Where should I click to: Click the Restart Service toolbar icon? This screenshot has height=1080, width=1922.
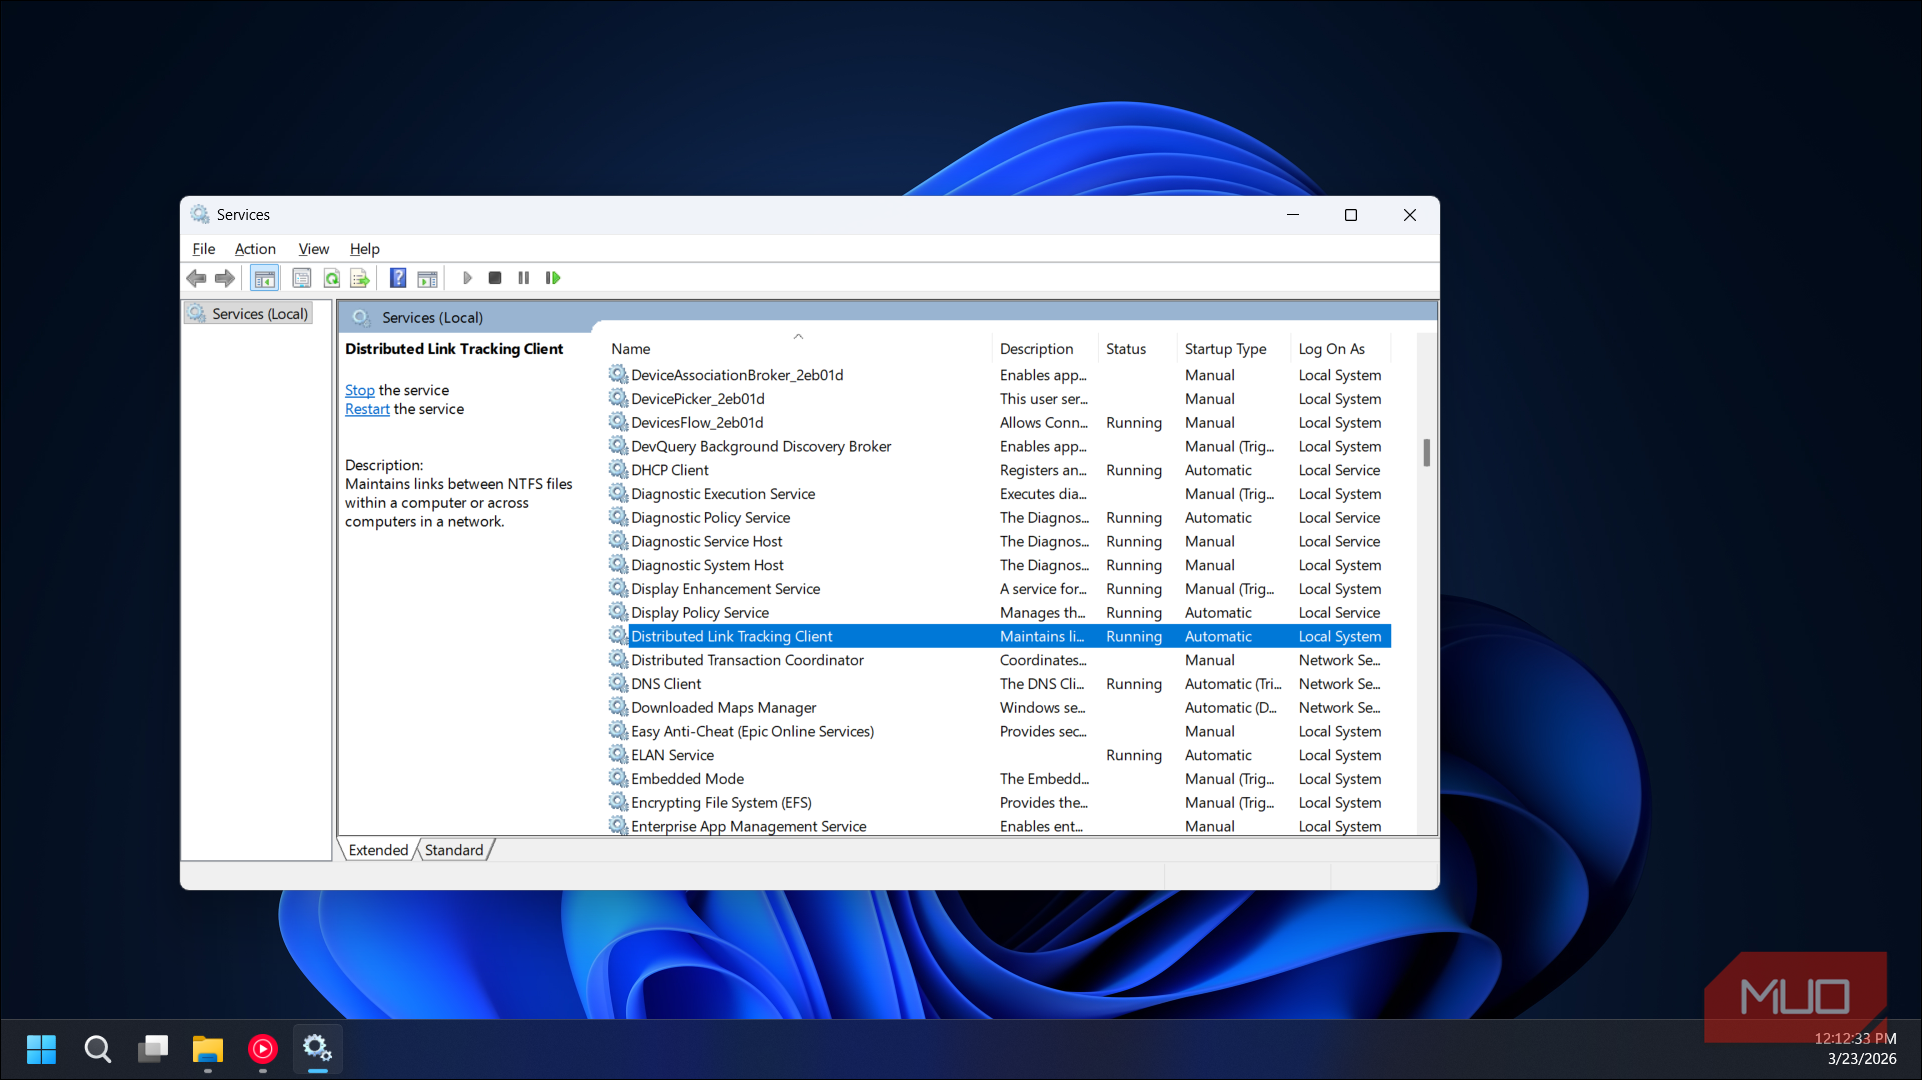click(x=553, y=278)
